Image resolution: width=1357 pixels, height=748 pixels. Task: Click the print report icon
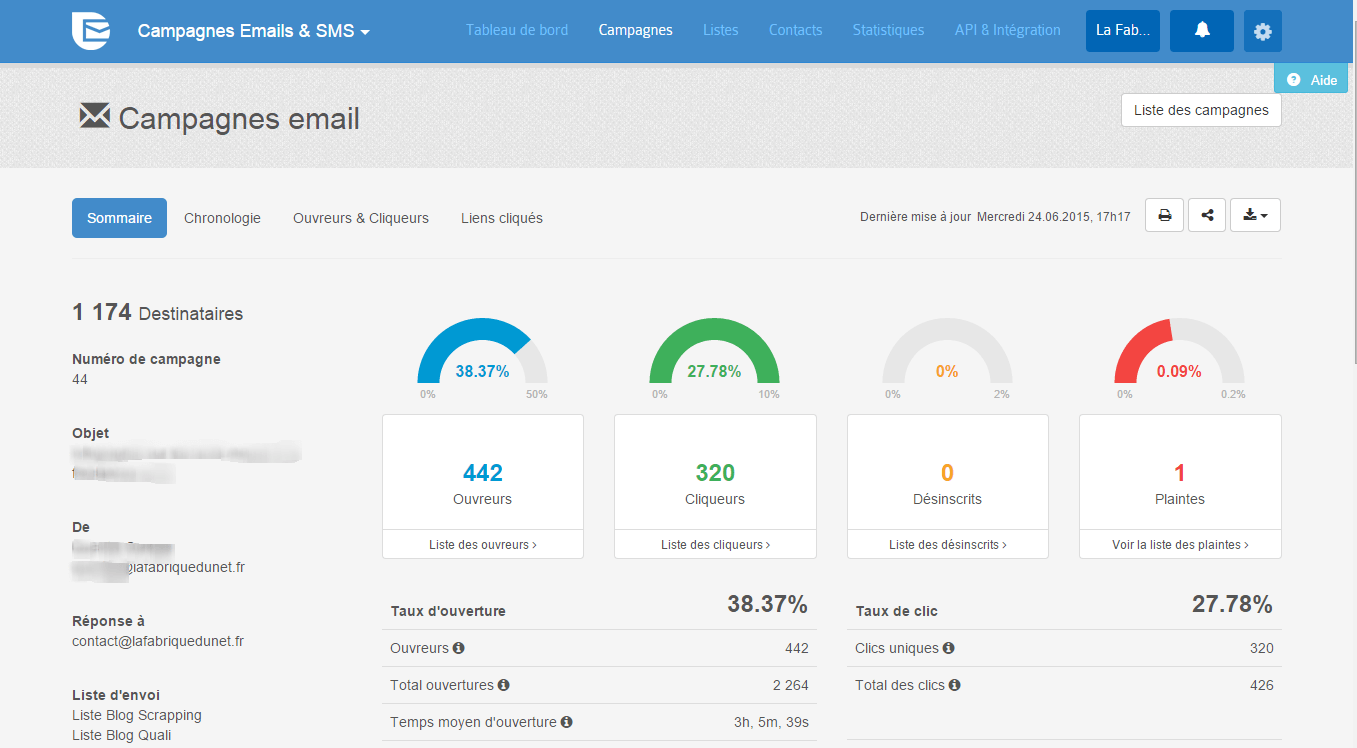(x=1164, y=215)
